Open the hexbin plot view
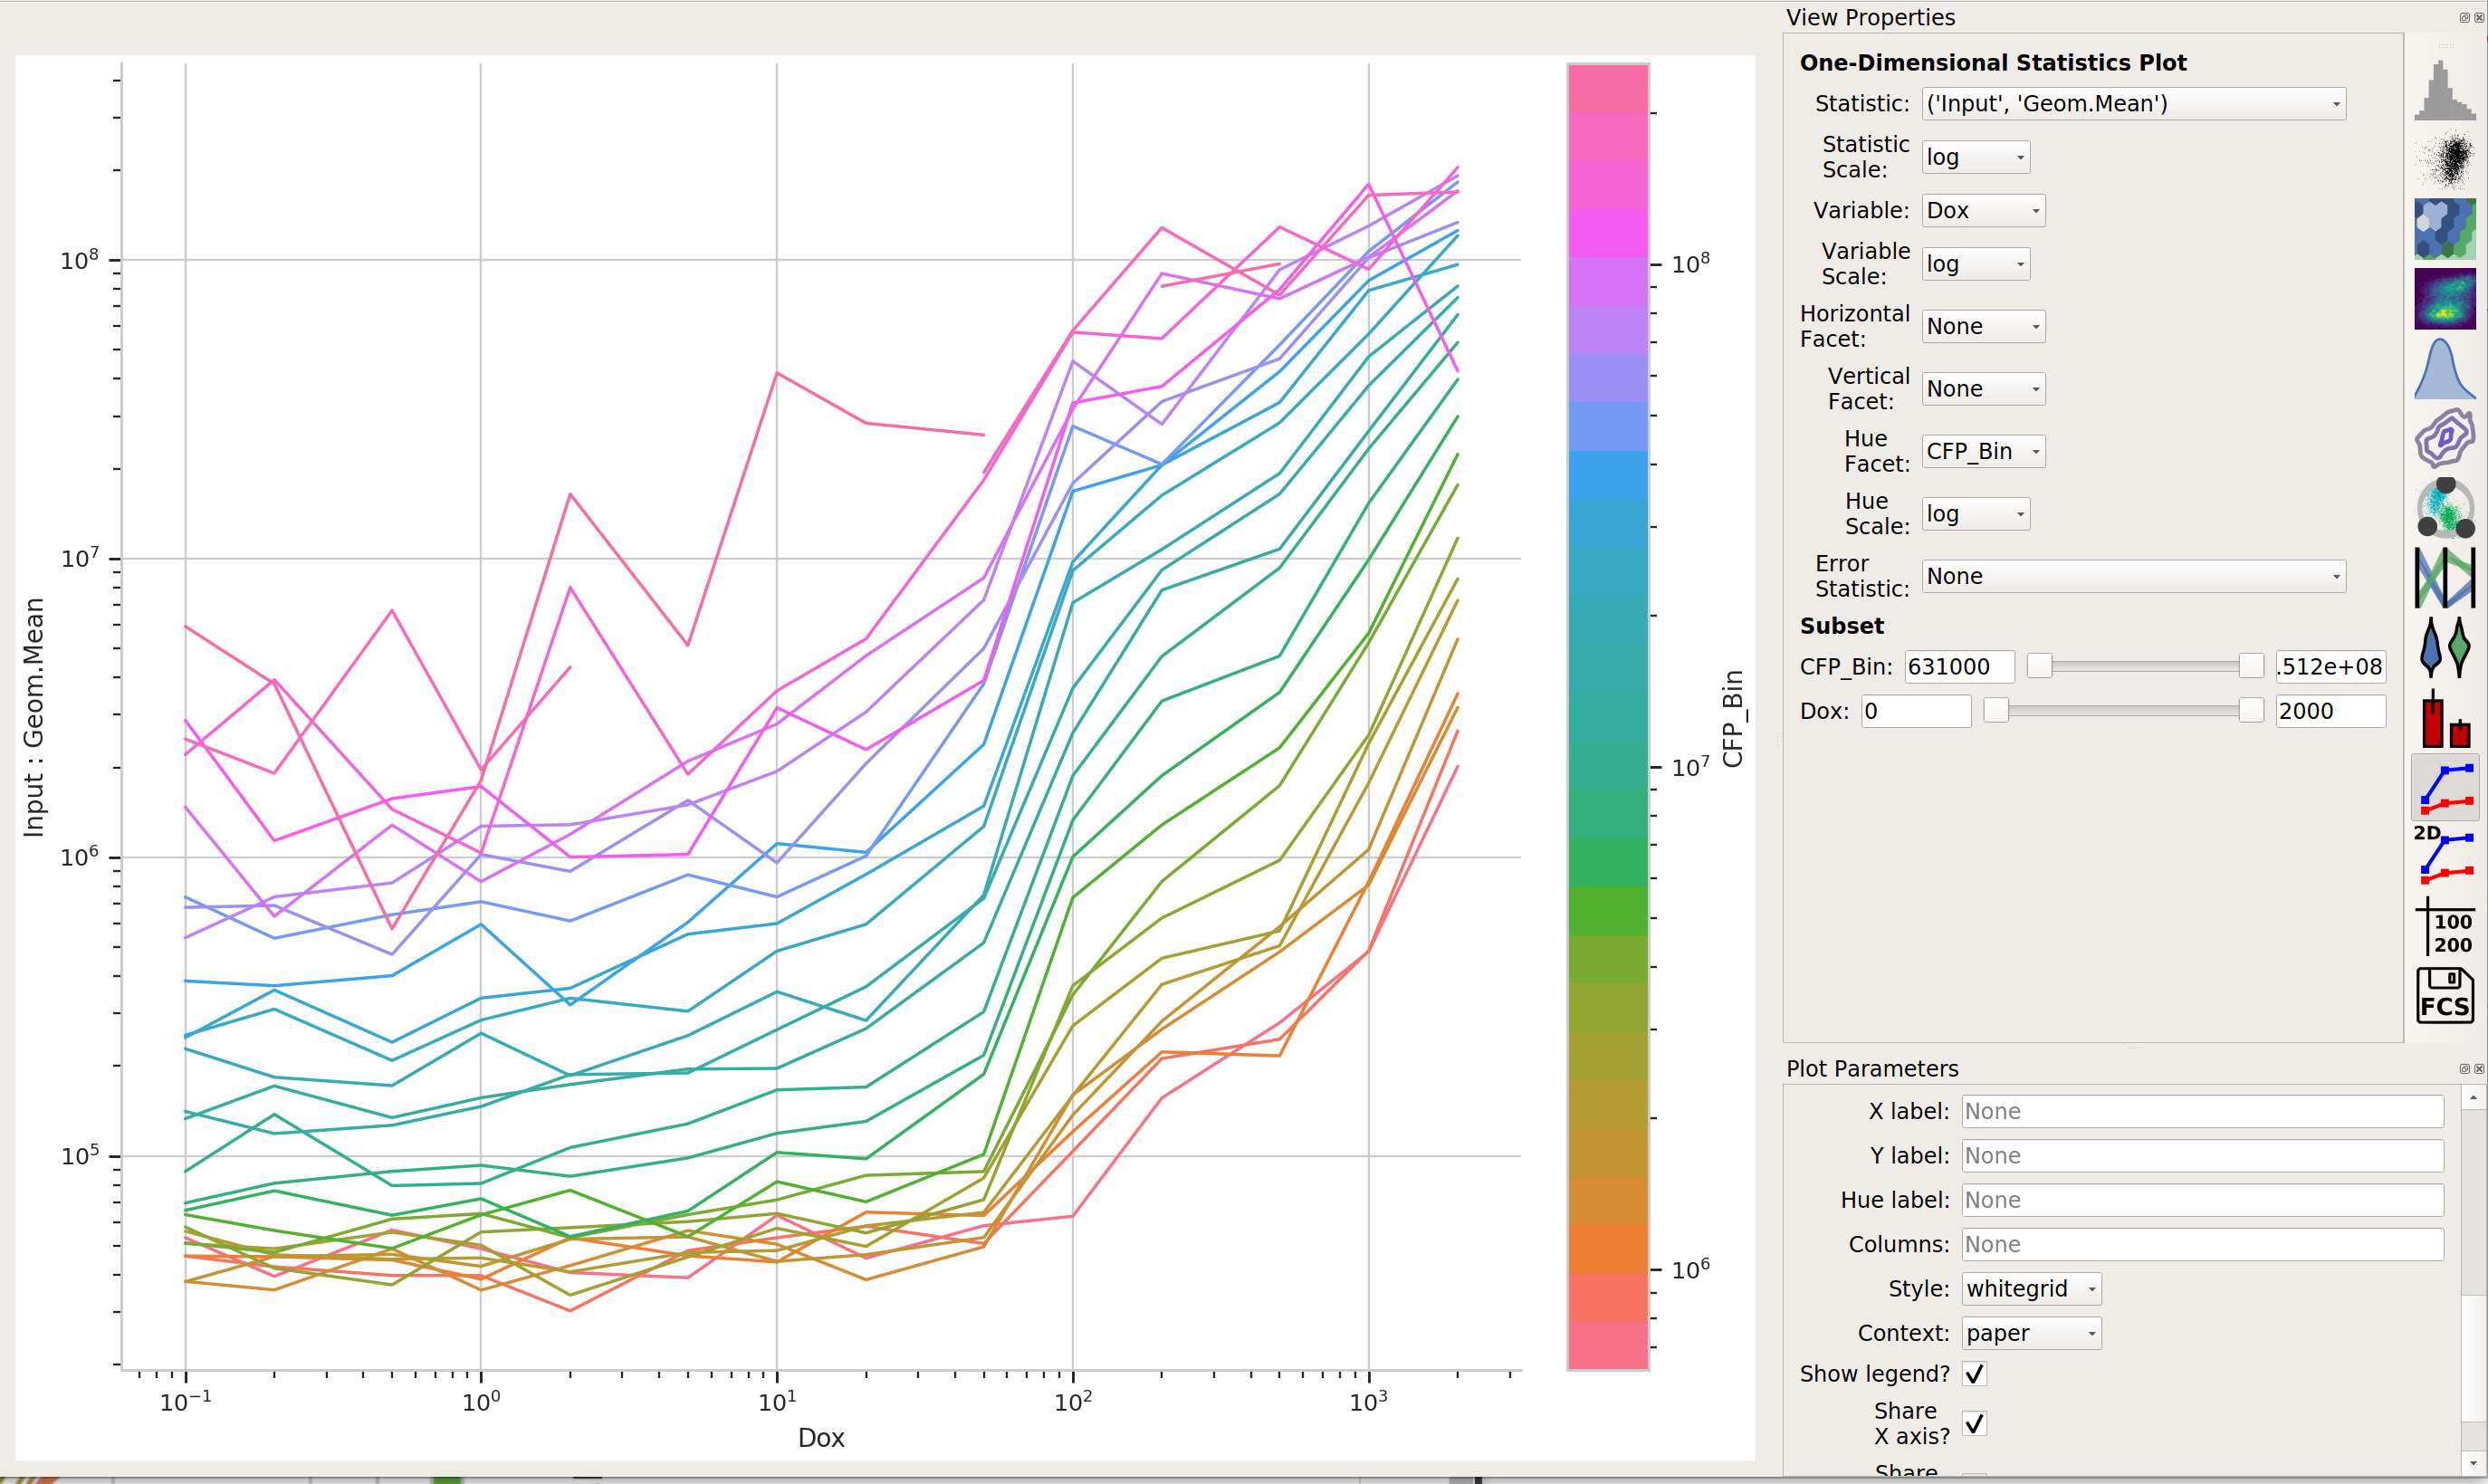The image size is (2488, 1484). (x=2444, y=229)
